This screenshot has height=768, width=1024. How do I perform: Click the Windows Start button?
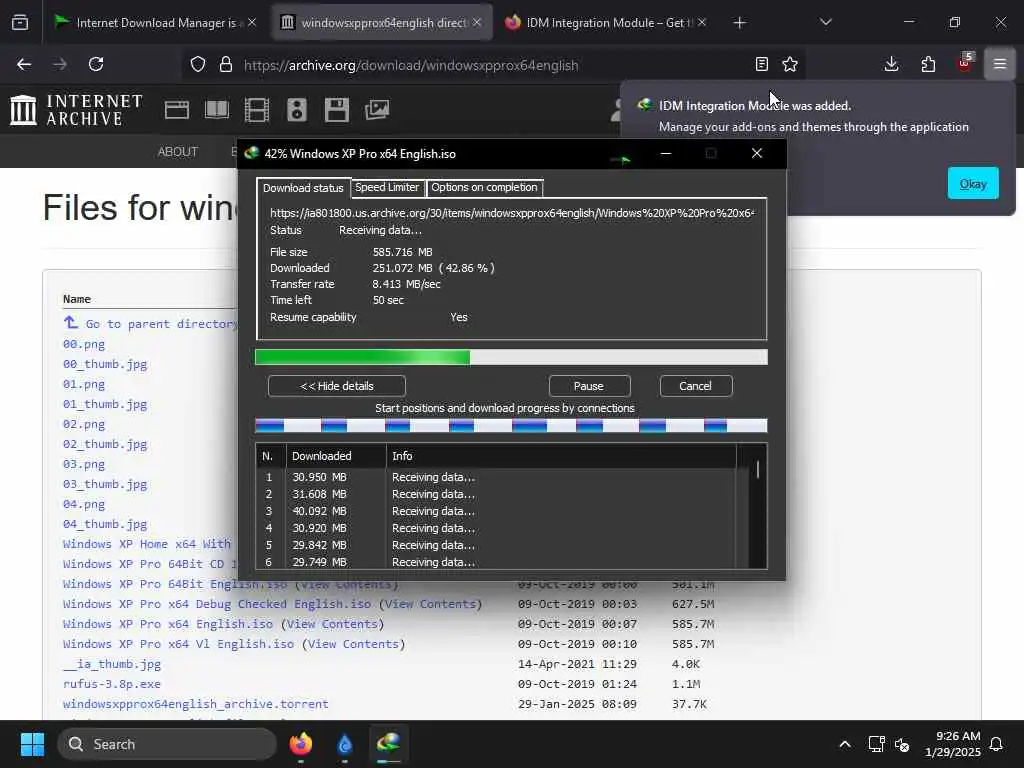(32, 744)
